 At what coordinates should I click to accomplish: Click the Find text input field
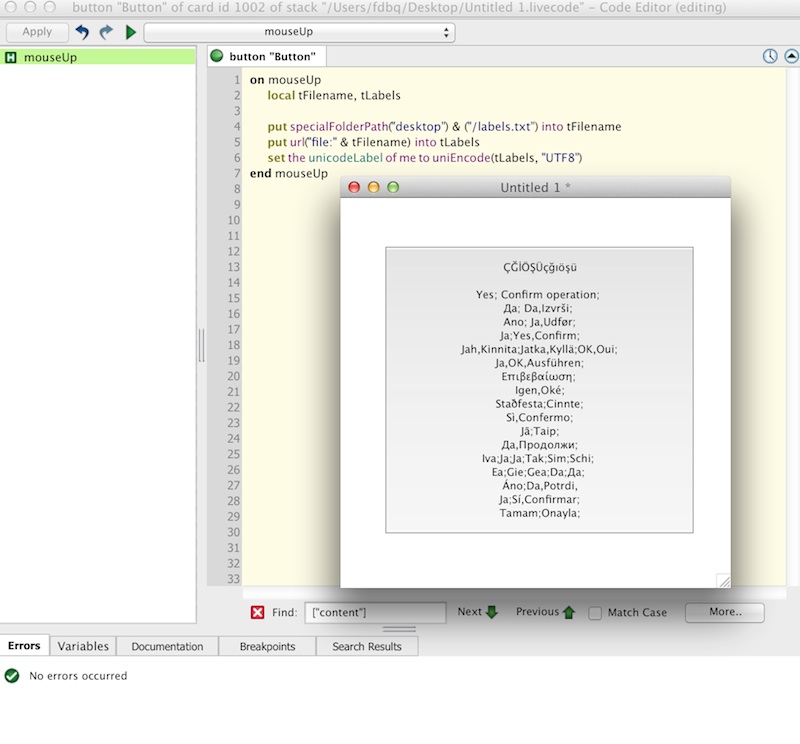pyautogui.click(x=376, y=612)
